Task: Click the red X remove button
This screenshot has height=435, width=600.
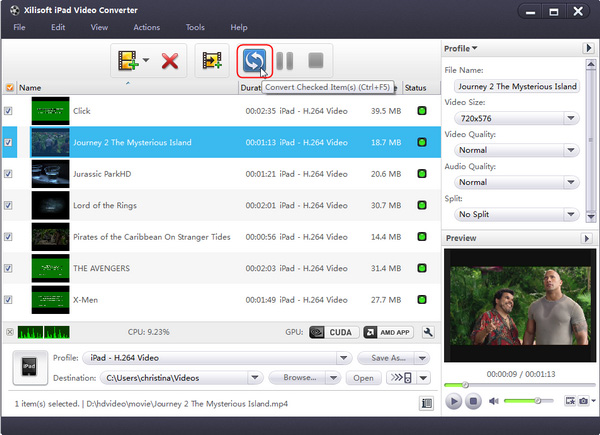Action: pos(170,61)
